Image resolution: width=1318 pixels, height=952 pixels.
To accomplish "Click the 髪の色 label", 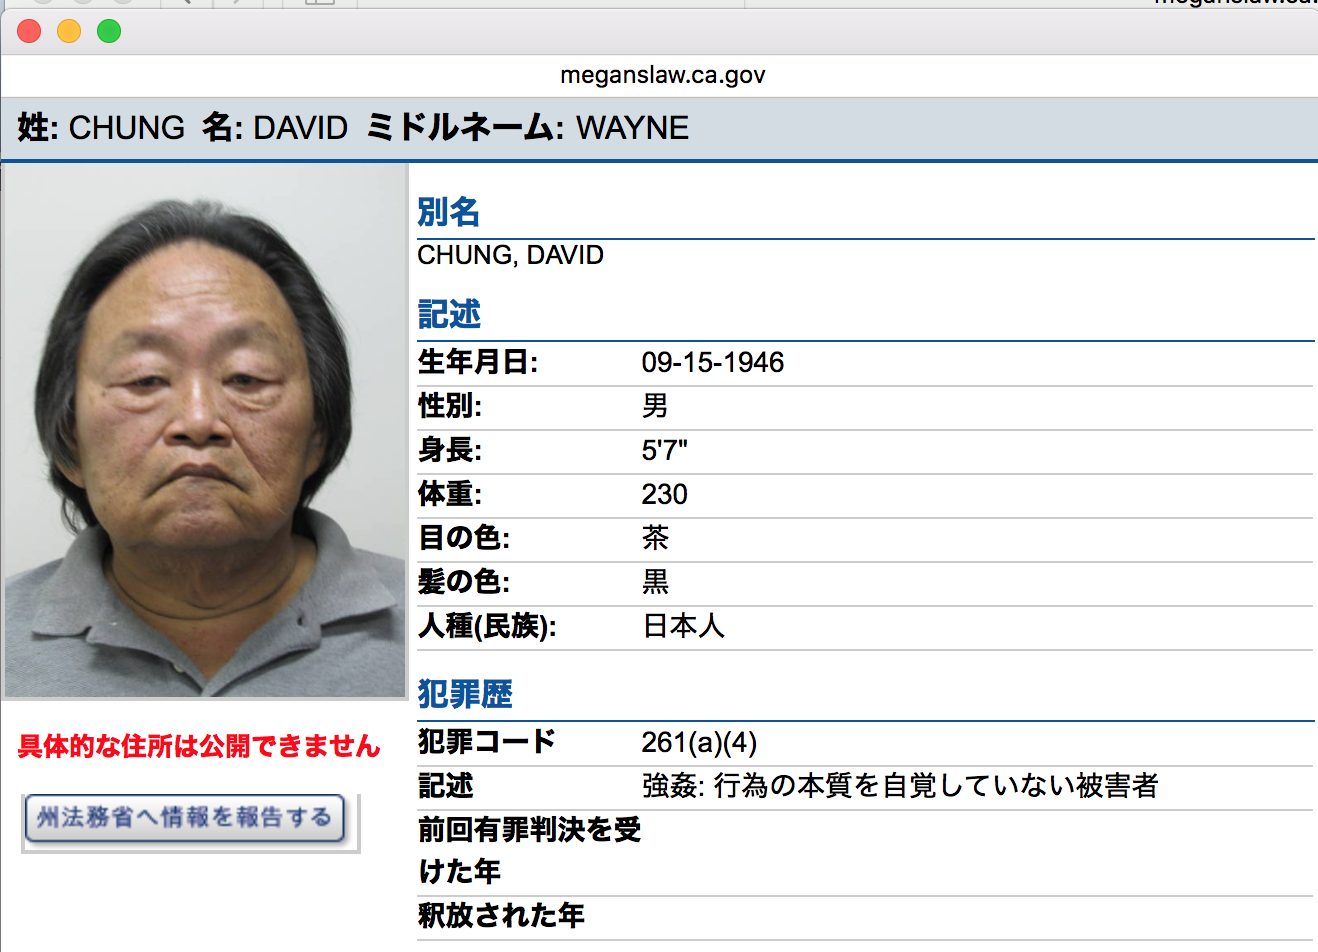I will pos(464,582).
